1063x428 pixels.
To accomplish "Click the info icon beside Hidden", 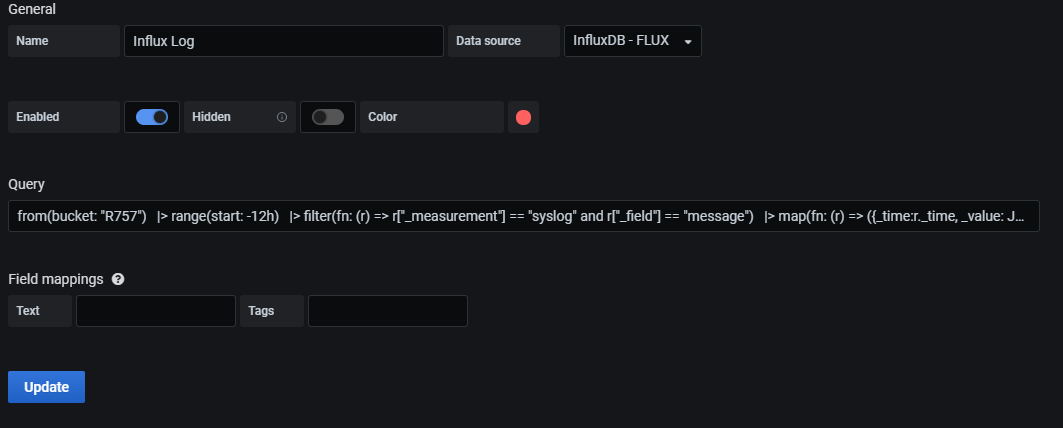I will click(x=282, y=117).
